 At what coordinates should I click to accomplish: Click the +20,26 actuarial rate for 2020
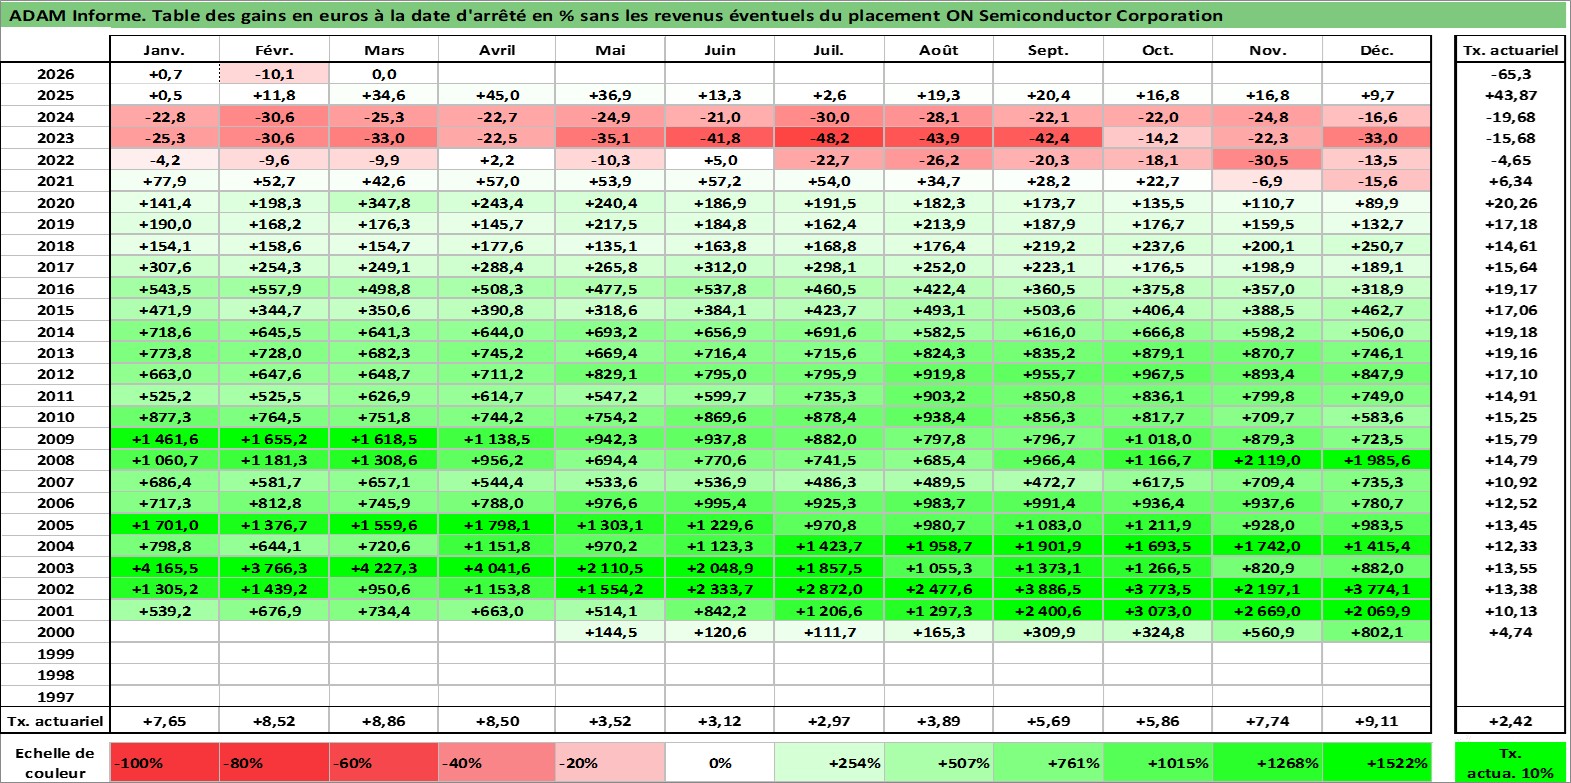[x=1510, y=203]
